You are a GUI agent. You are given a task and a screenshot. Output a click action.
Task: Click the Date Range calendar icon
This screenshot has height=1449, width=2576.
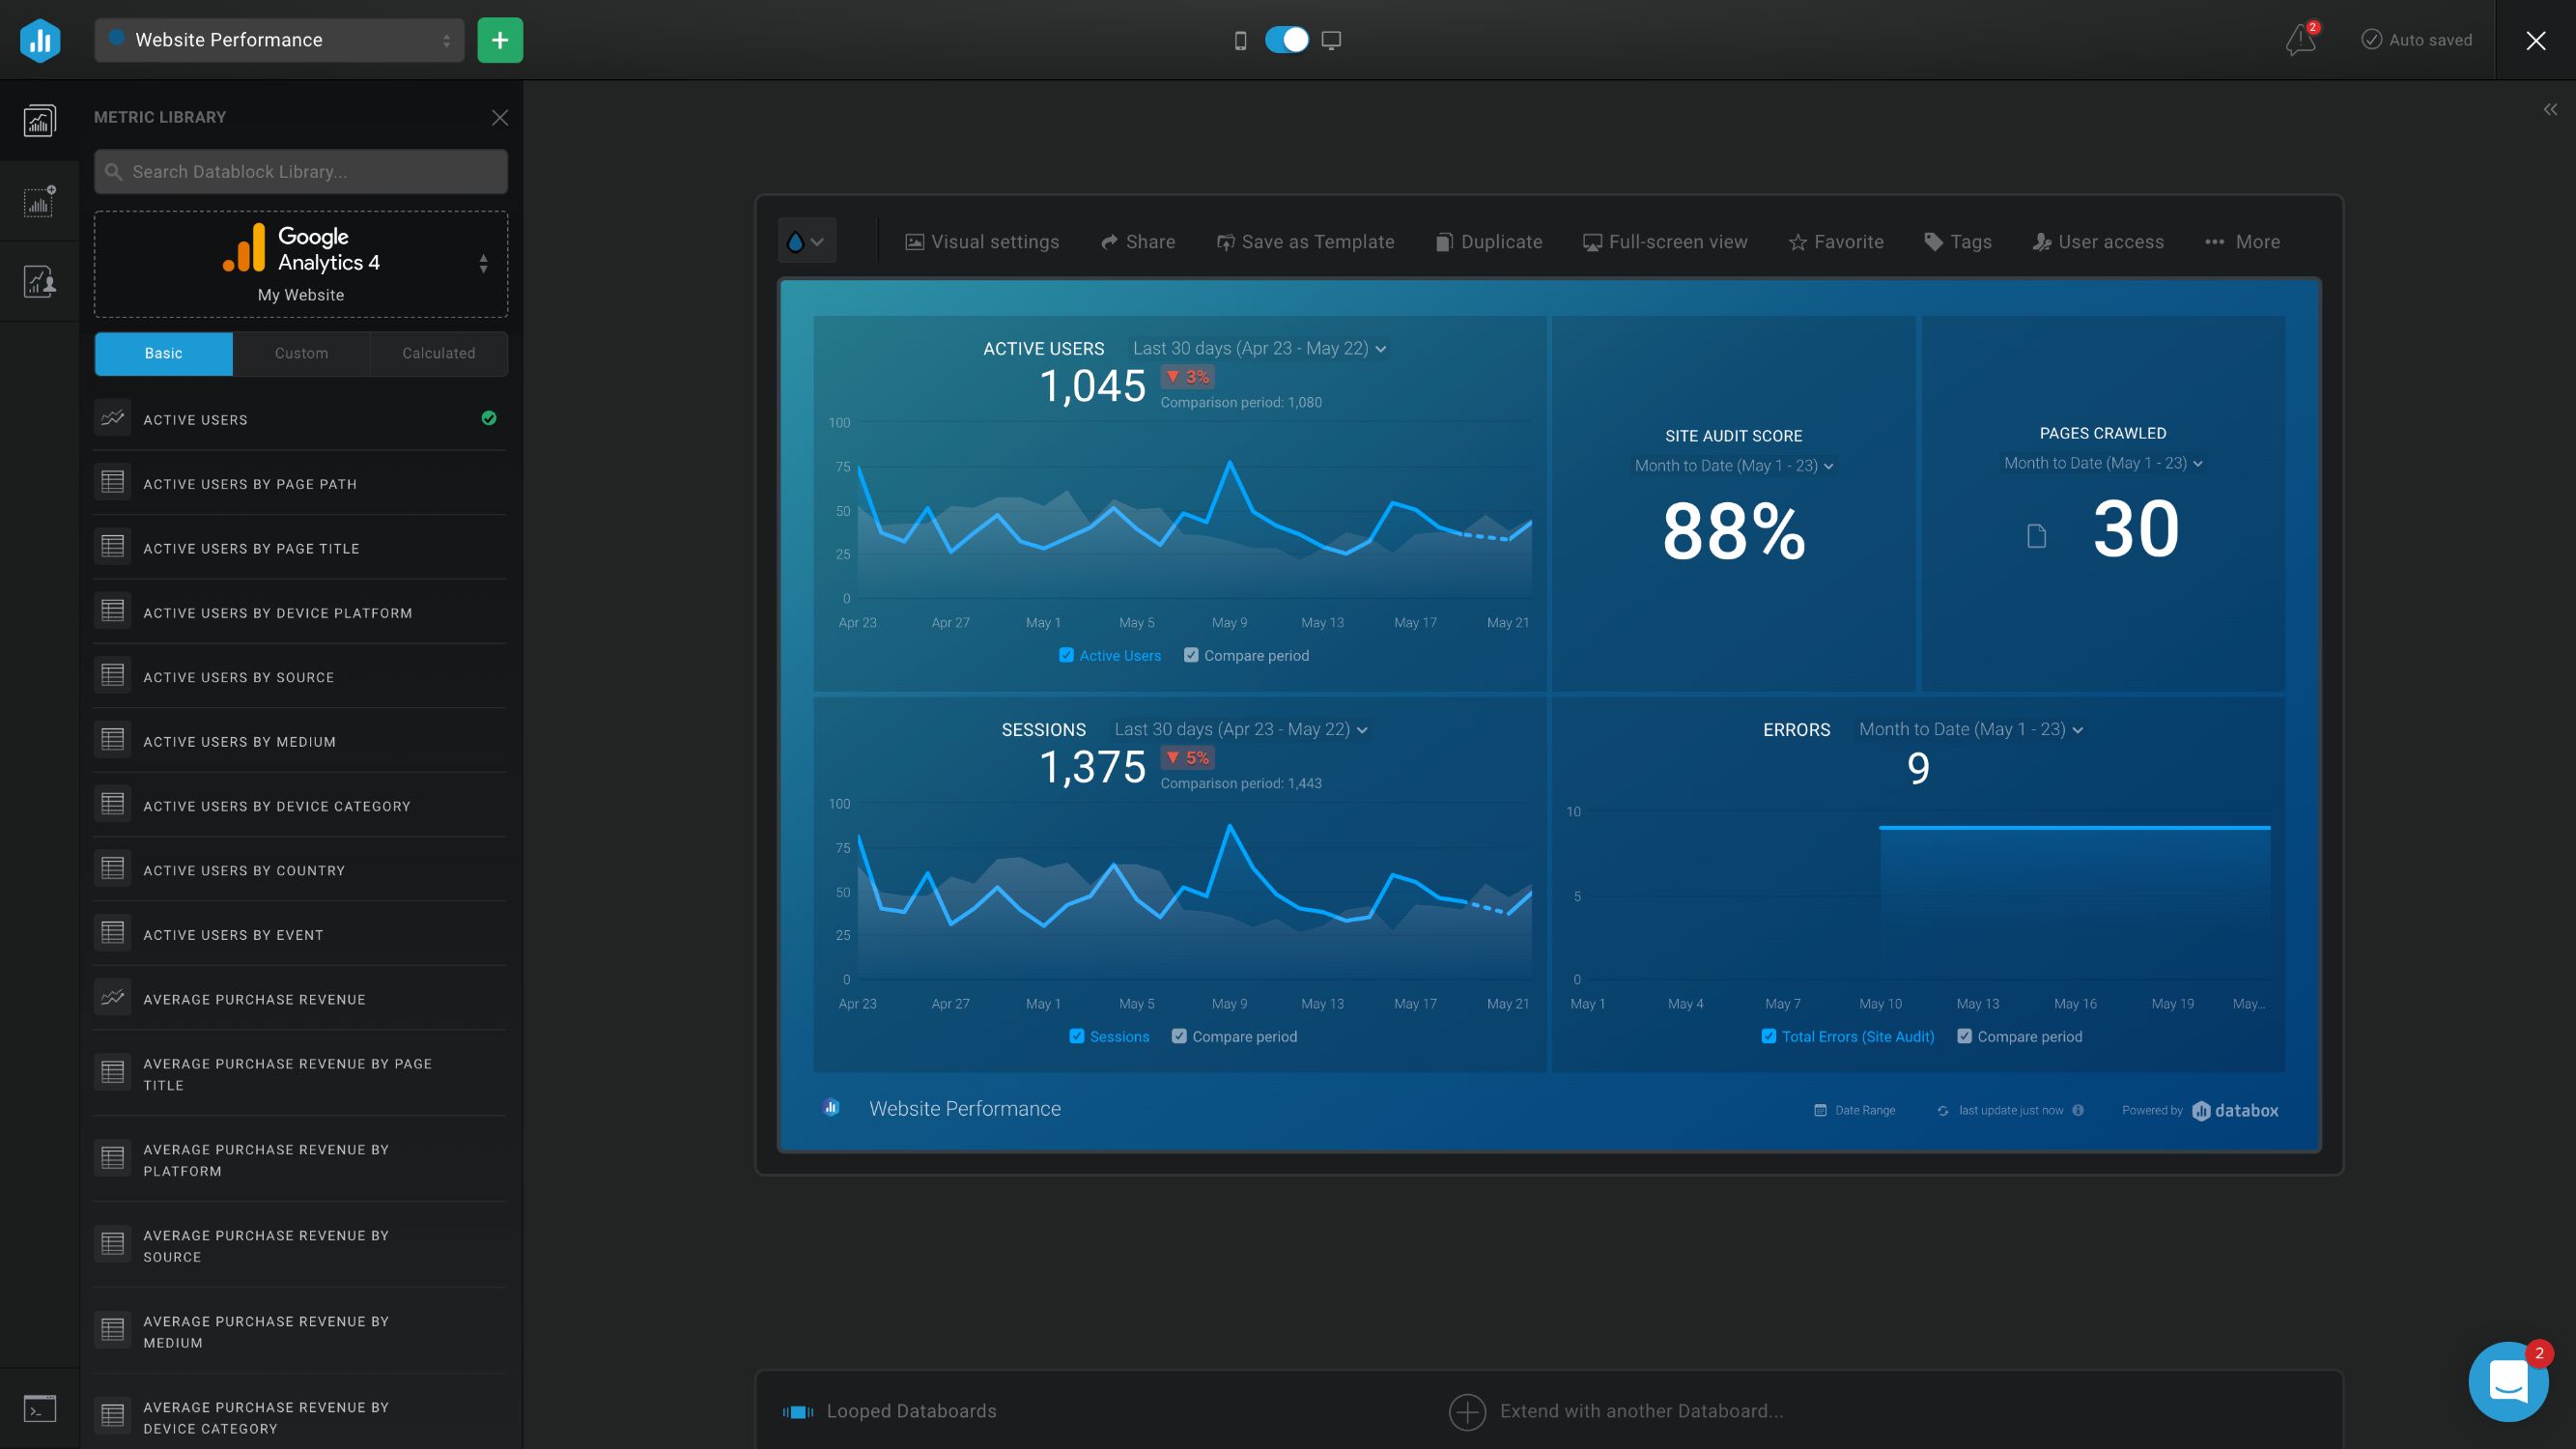click(1820, 1110)
